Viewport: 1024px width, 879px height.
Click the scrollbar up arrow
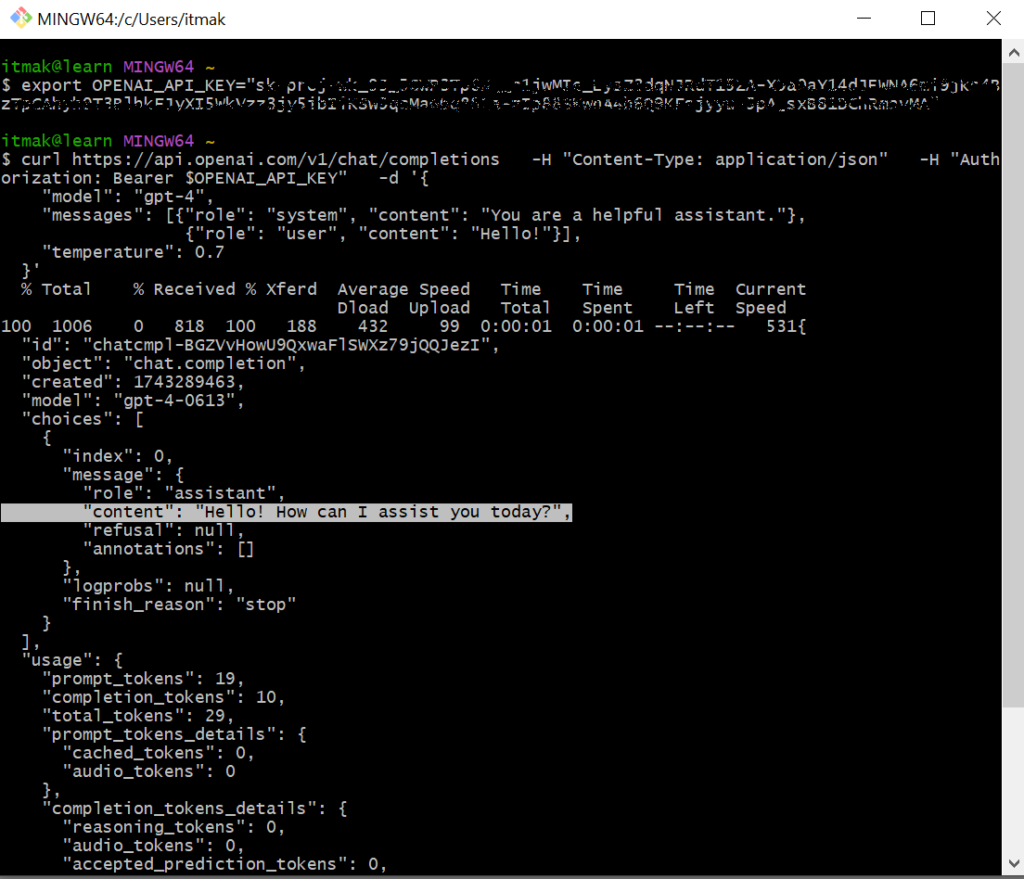[x=1013, y=52]
